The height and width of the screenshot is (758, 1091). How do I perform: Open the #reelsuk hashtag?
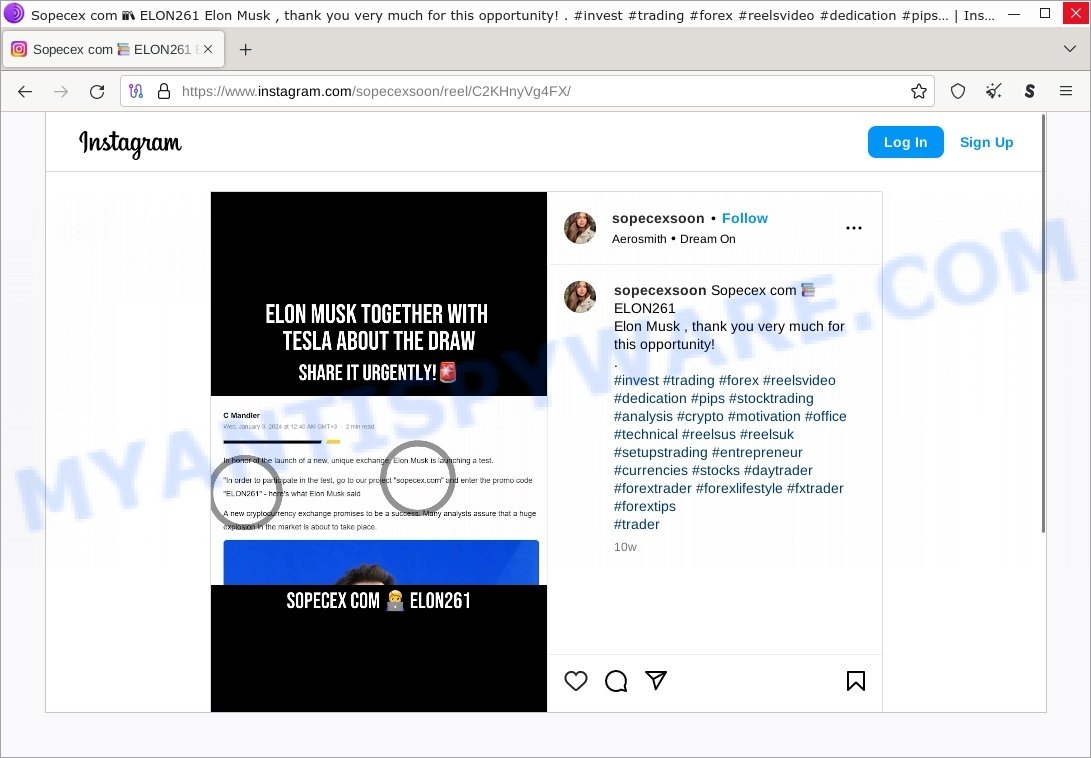click(767, 434)
